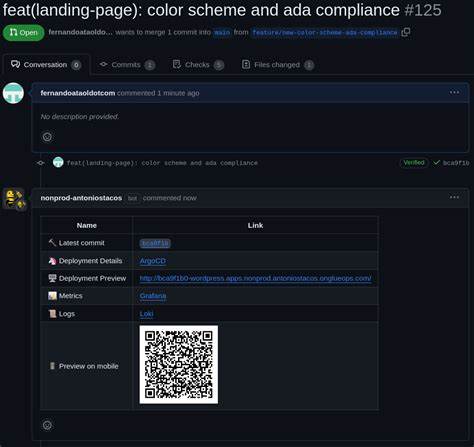This screenshot has height=447, width=474.
Task: Click the 'Latest commit' row label
Action: (81, 243)
